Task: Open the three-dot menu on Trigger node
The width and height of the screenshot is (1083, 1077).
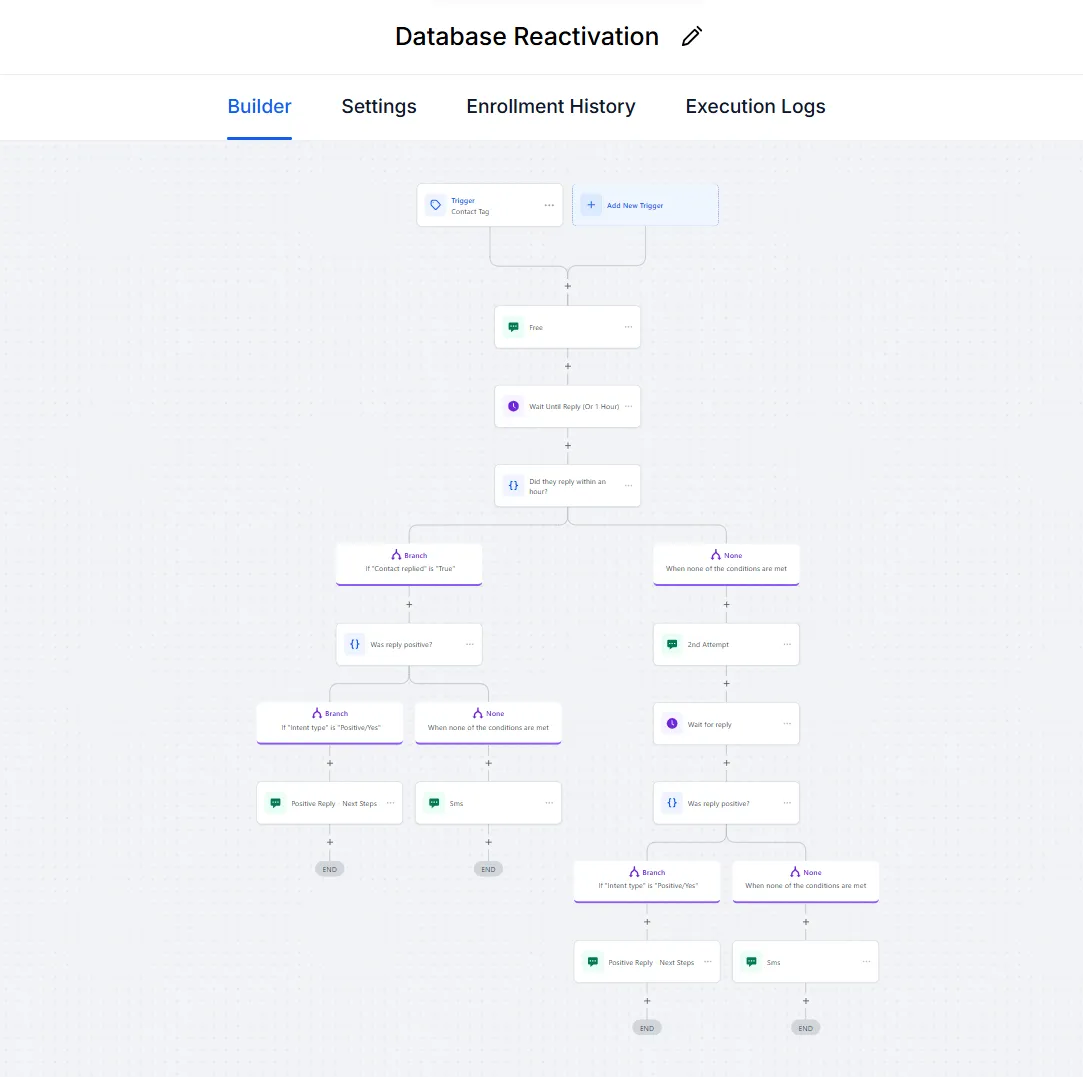Action: (549, 205)
